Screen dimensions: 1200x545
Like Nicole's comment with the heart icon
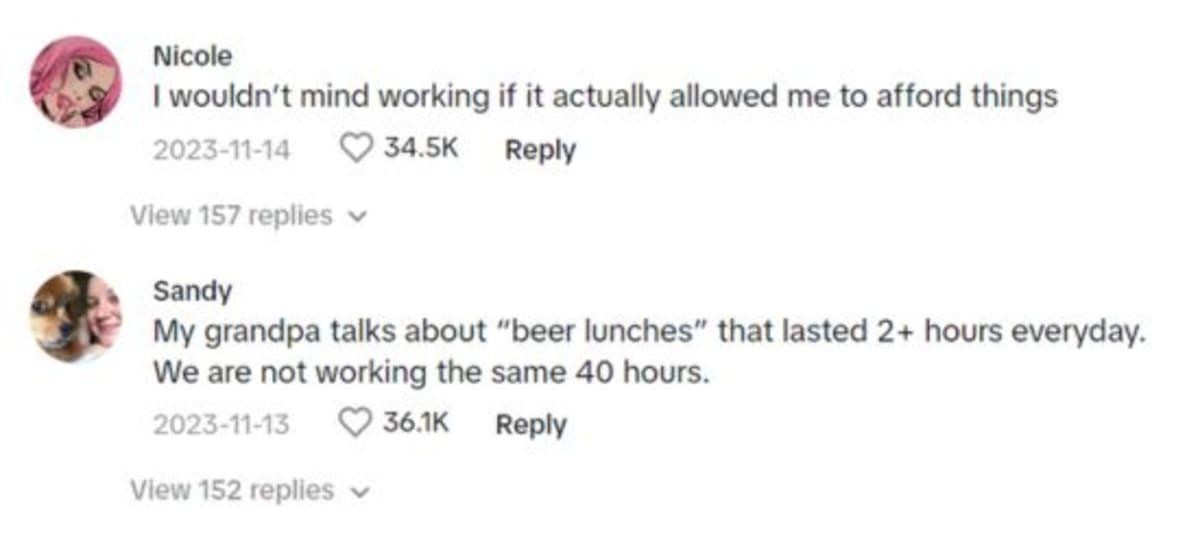pos(356,150)
